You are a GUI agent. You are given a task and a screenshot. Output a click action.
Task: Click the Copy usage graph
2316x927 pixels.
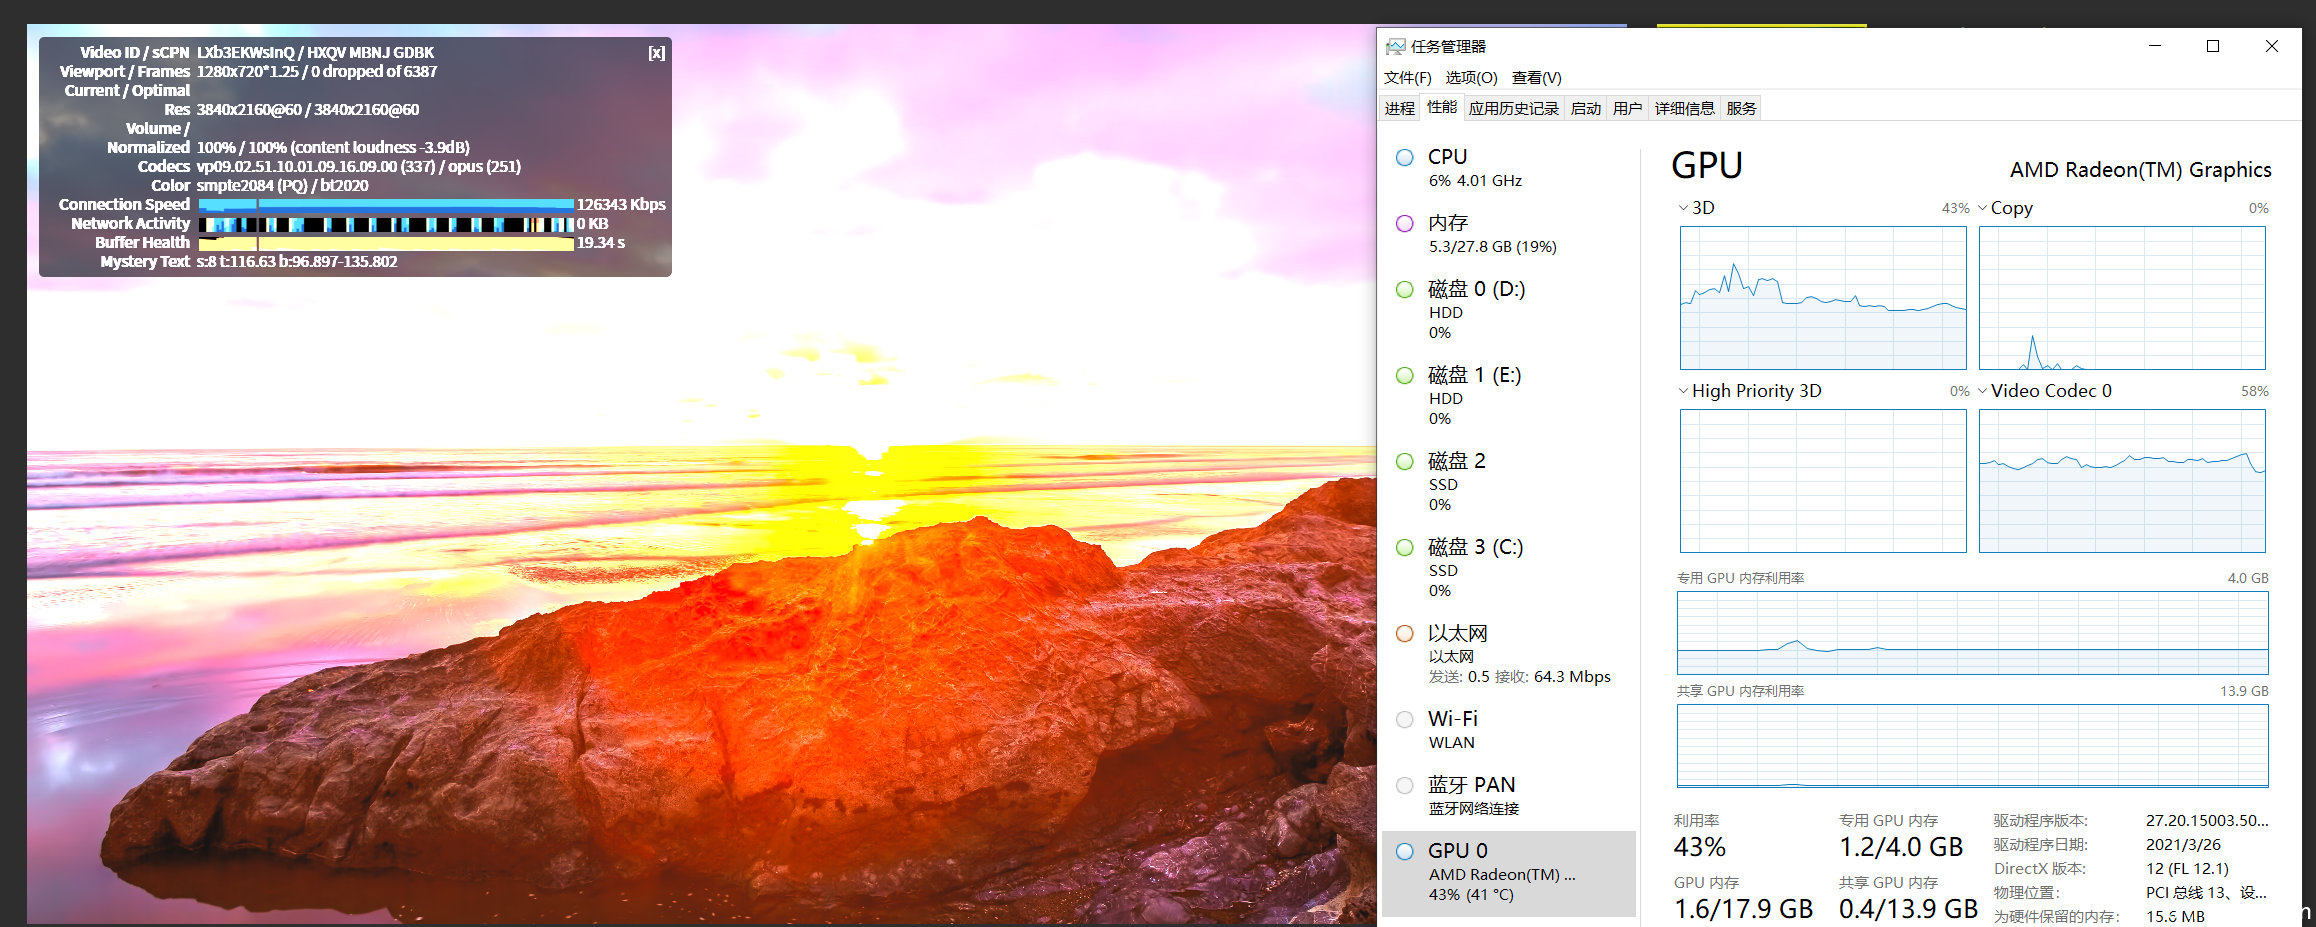point(2122,298)
